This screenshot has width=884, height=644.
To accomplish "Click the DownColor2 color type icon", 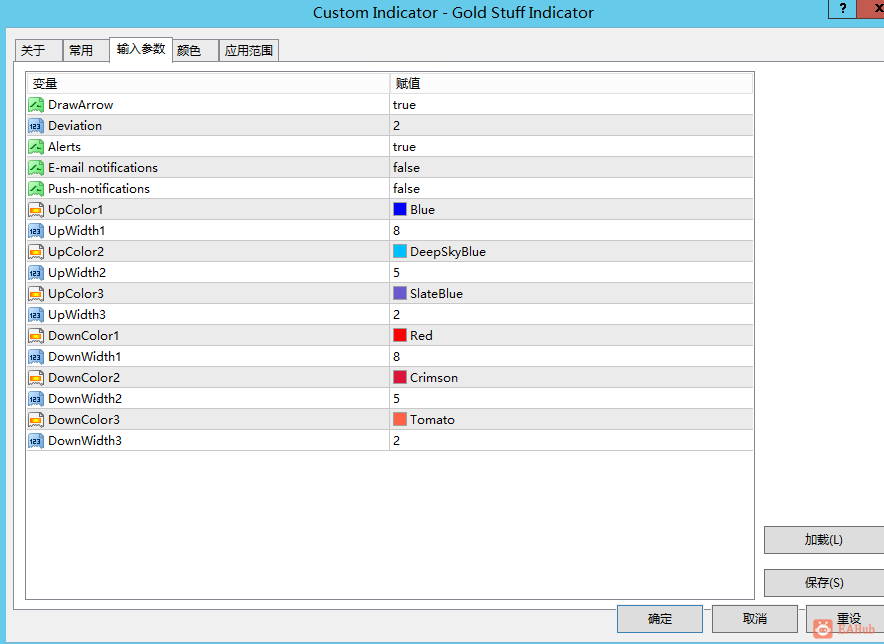I will tap(36, 377).
